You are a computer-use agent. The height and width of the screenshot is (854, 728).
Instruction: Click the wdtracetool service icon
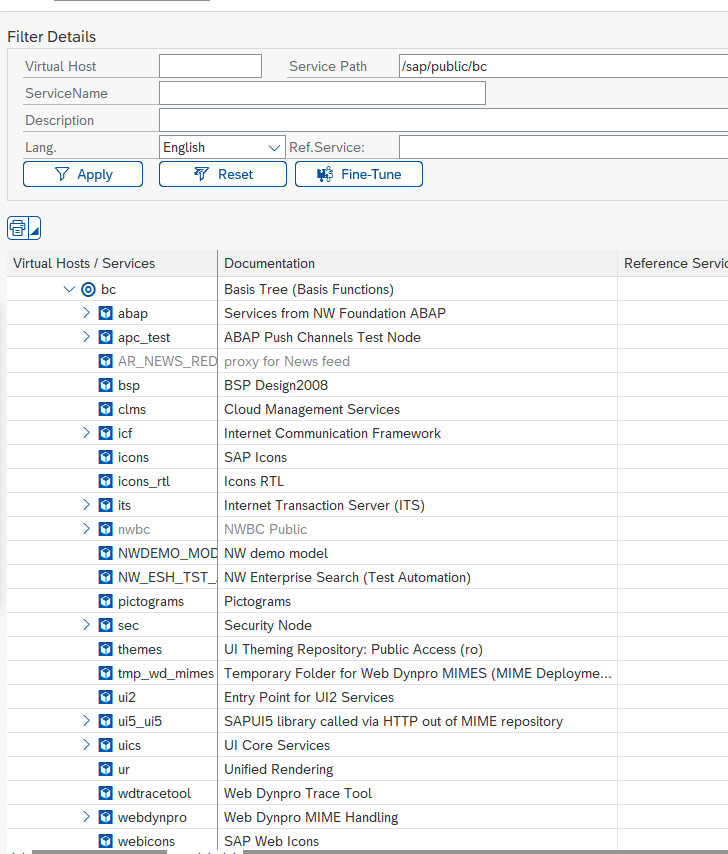click(106, 792)
